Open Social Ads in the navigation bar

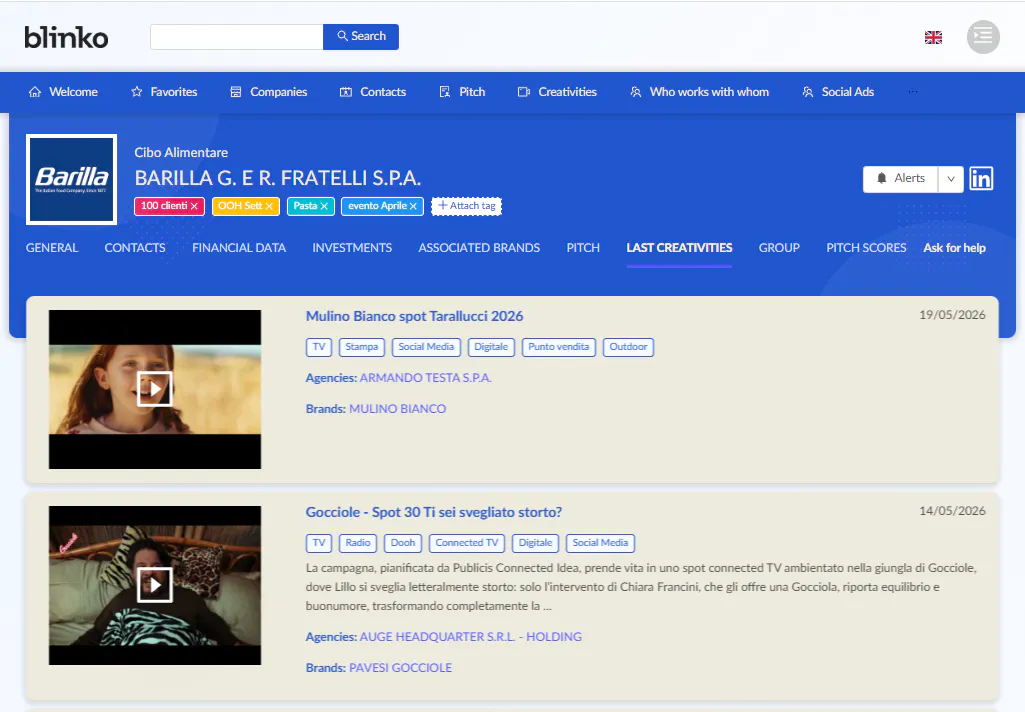(838, 92)
